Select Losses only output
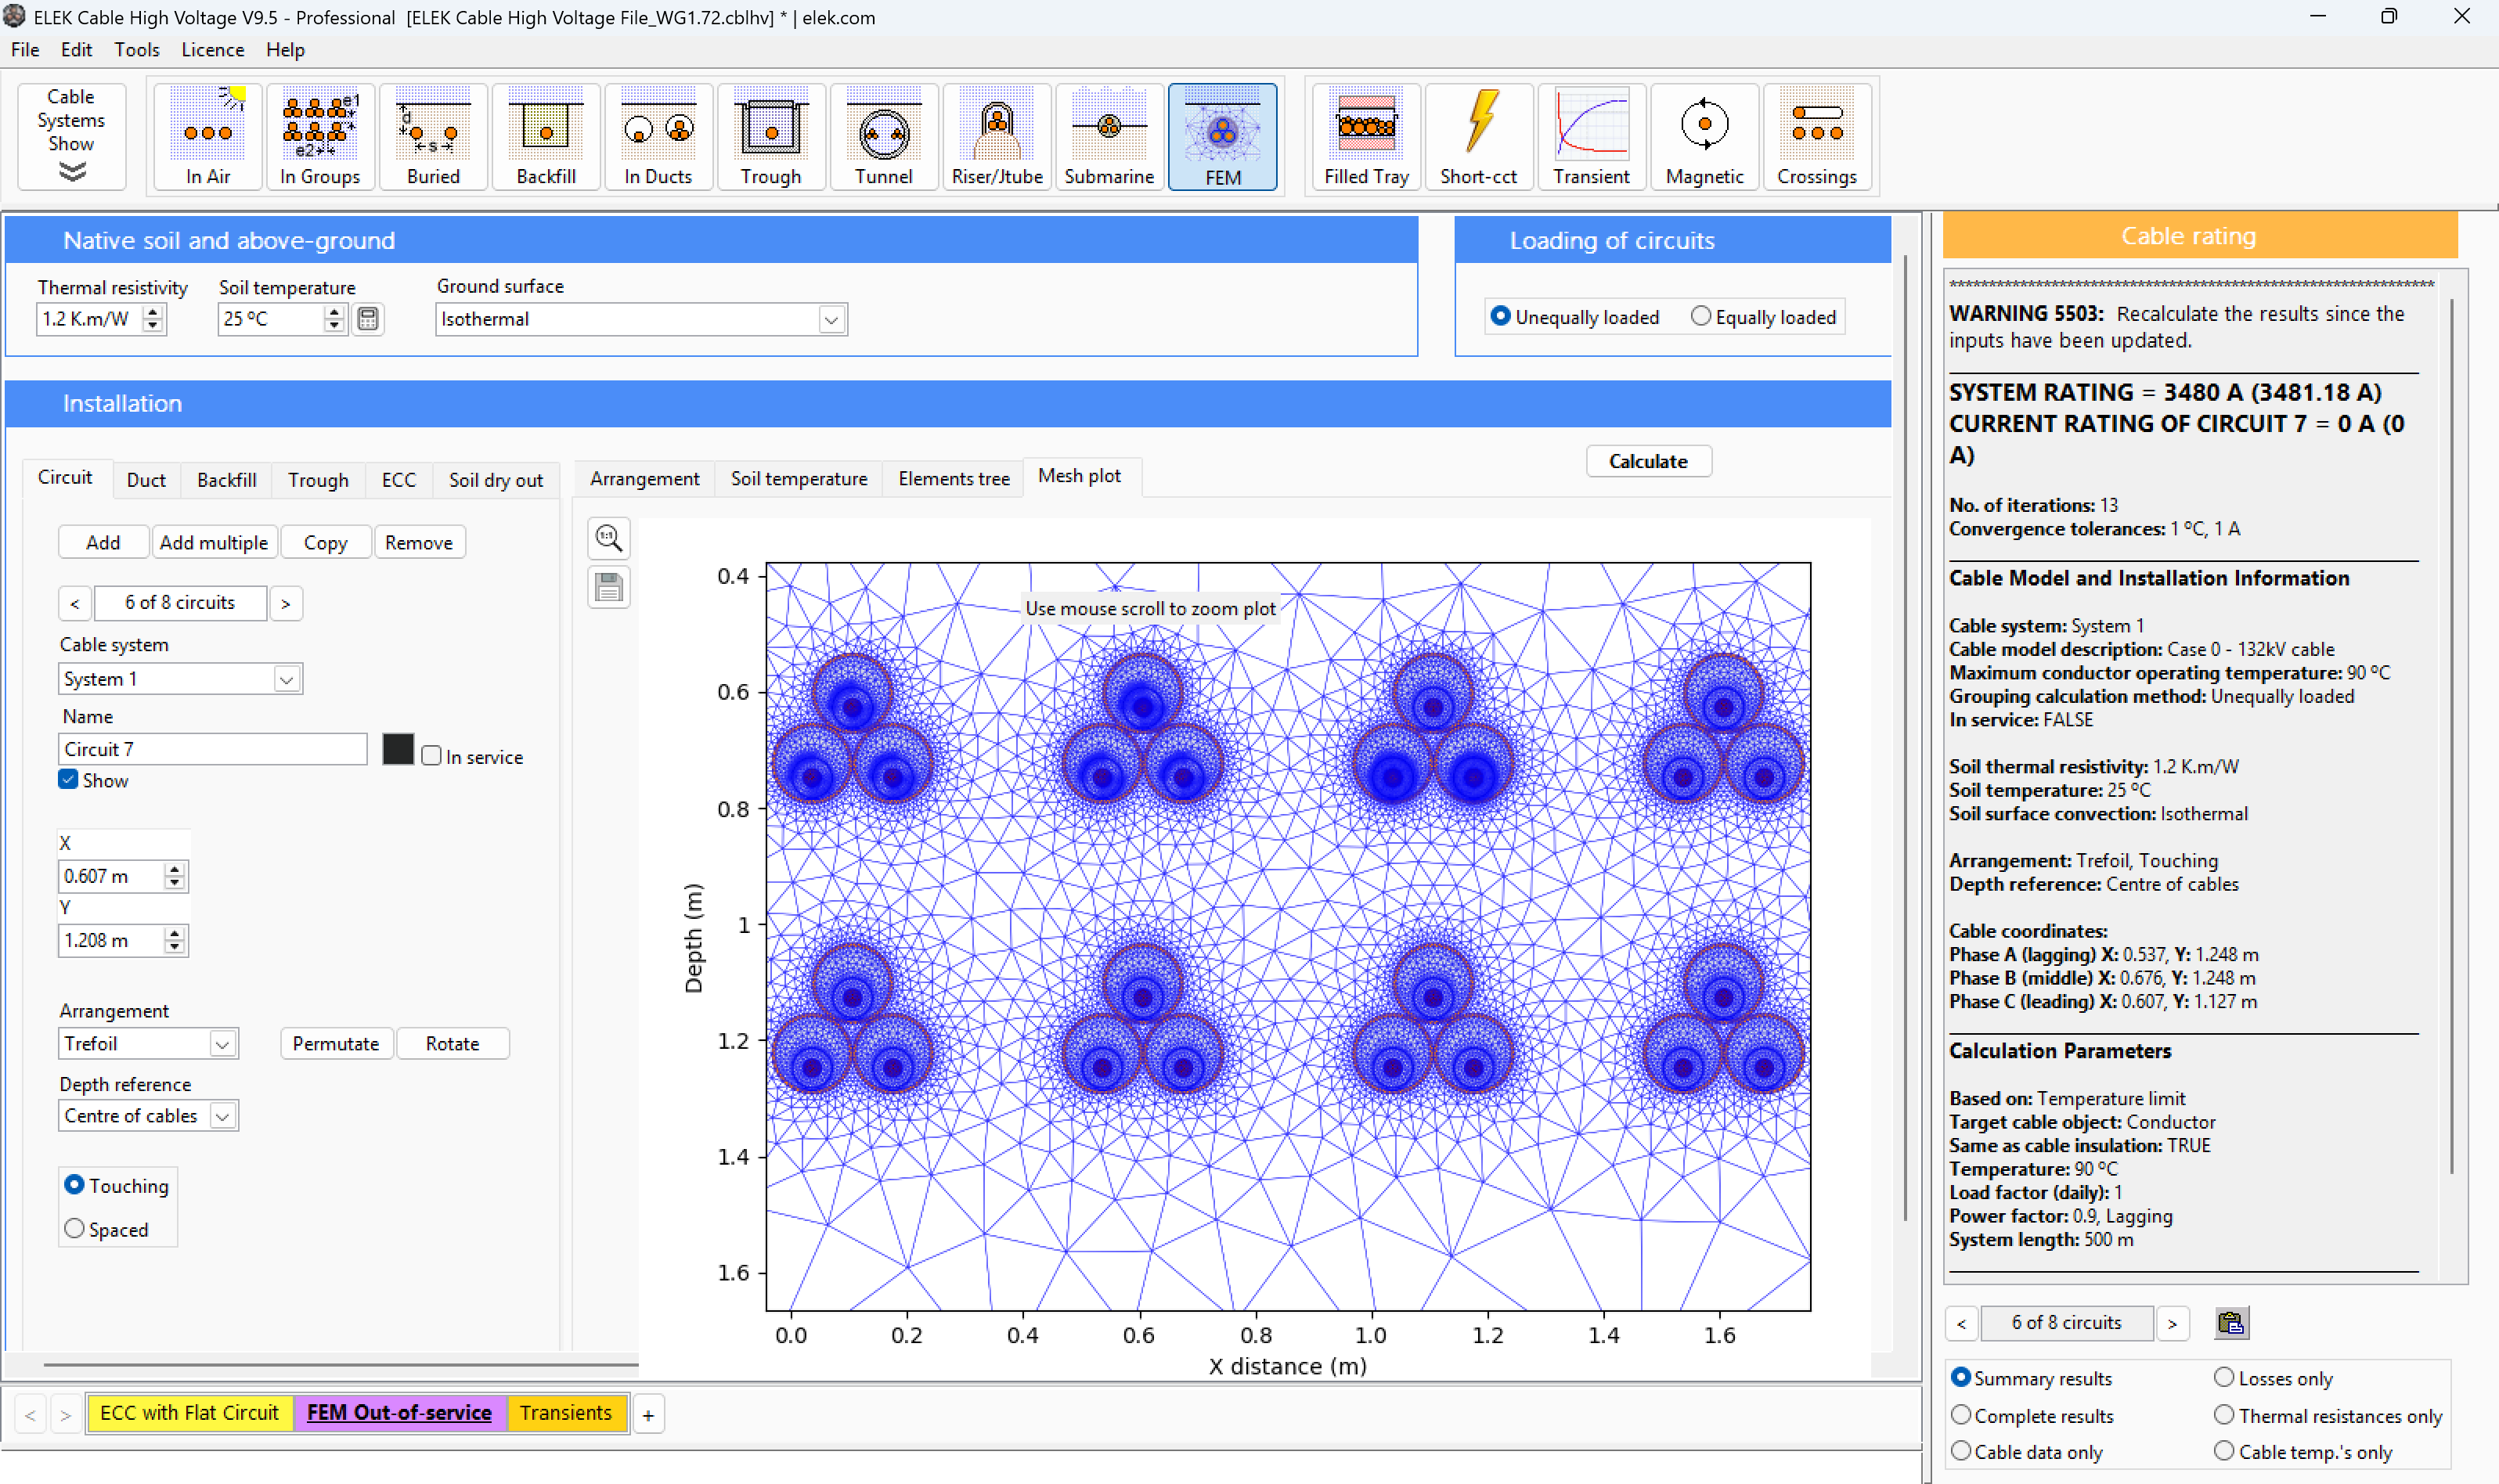 [2273, 1378]
